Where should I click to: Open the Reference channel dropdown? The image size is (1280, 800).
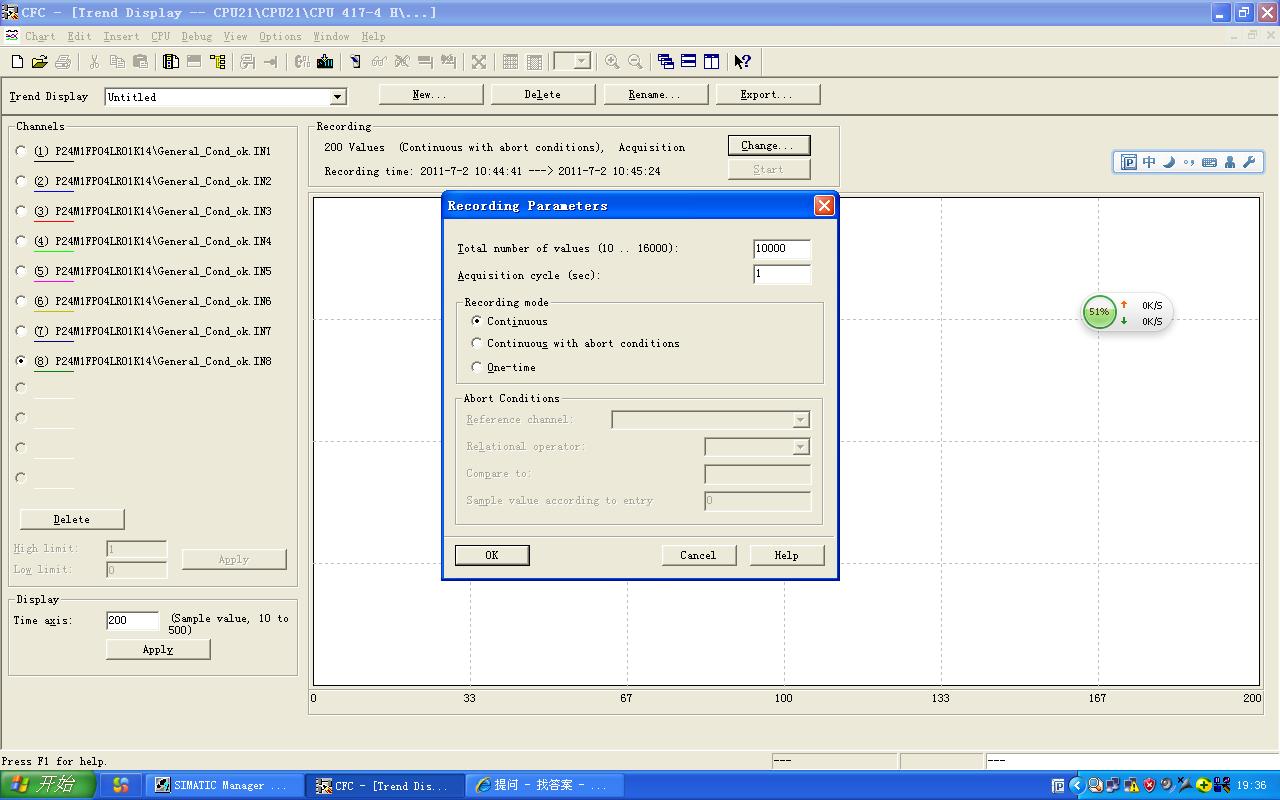(800, 420)
